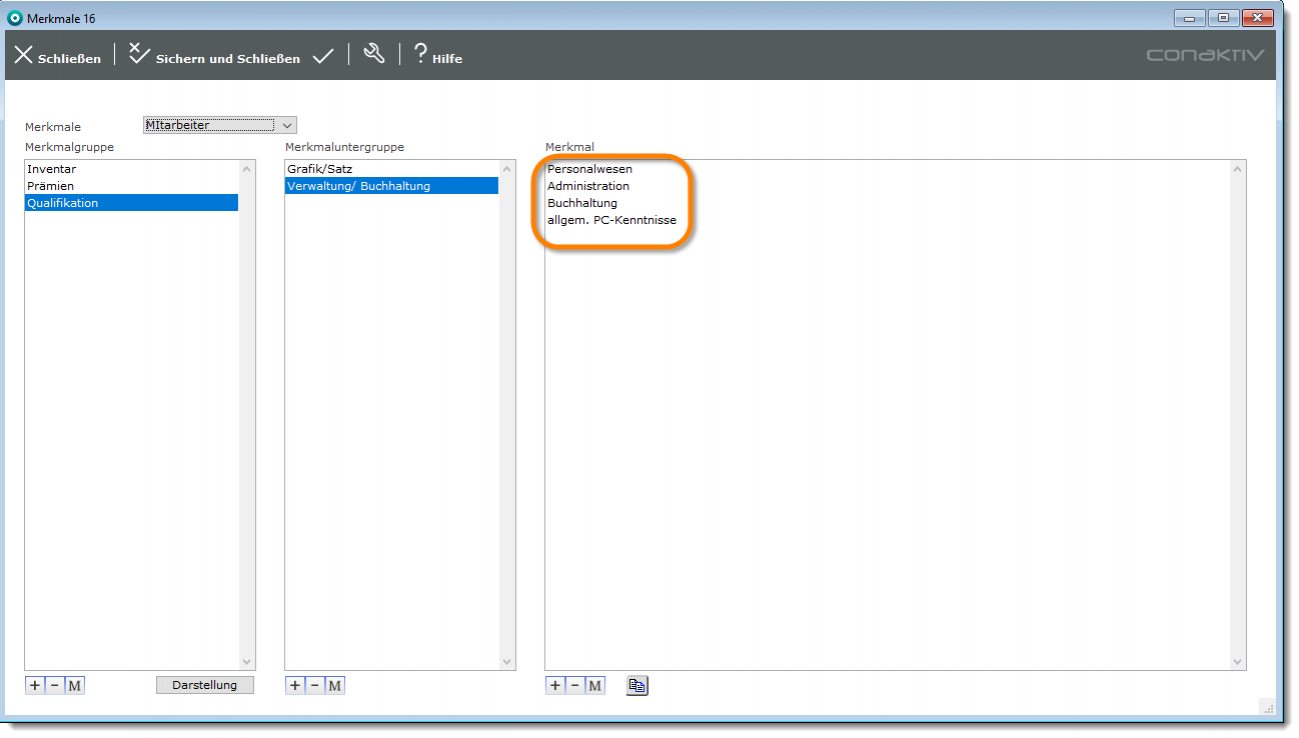The width and height of the screenshot is (1299, 738).
Task: Click the standalone checkmark save icon
Action: pyautogui.click(x=322, y=56)
